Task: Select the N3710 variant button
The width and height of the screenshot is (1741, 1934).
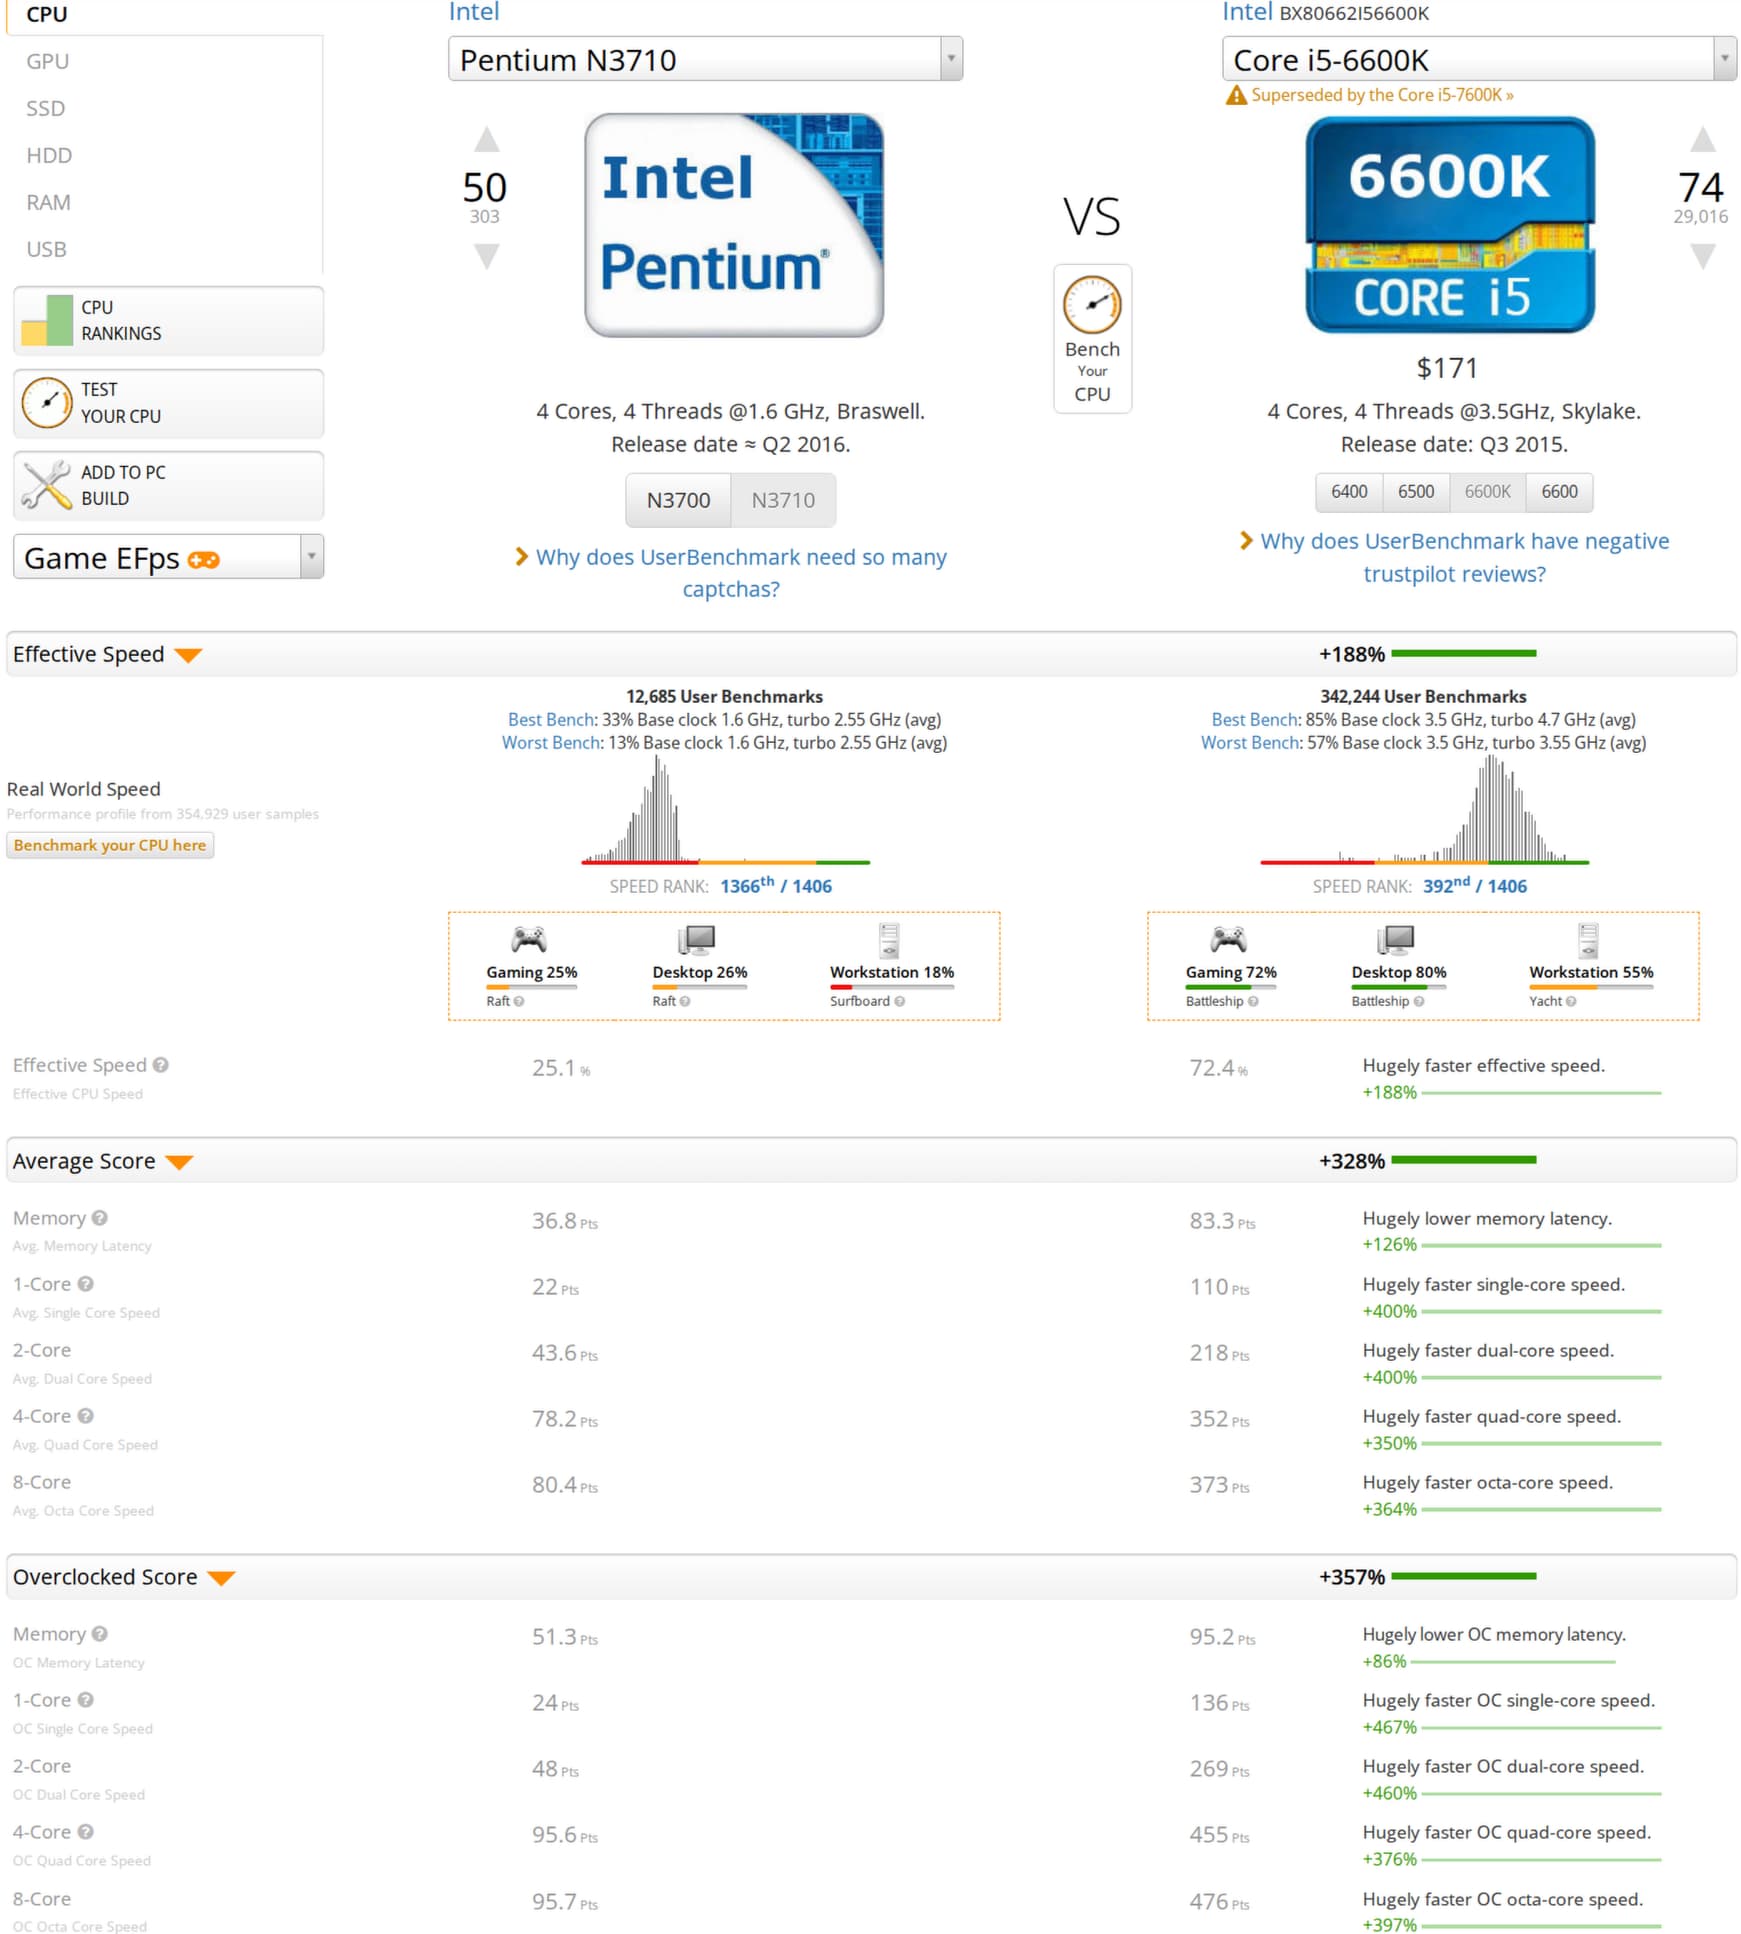Action: click(x=783, y=500)
